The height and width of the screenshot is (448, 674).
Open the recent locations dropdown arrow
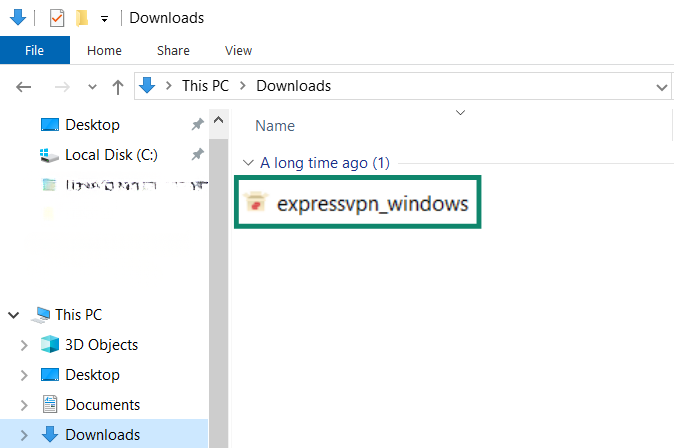coord(90,87)
